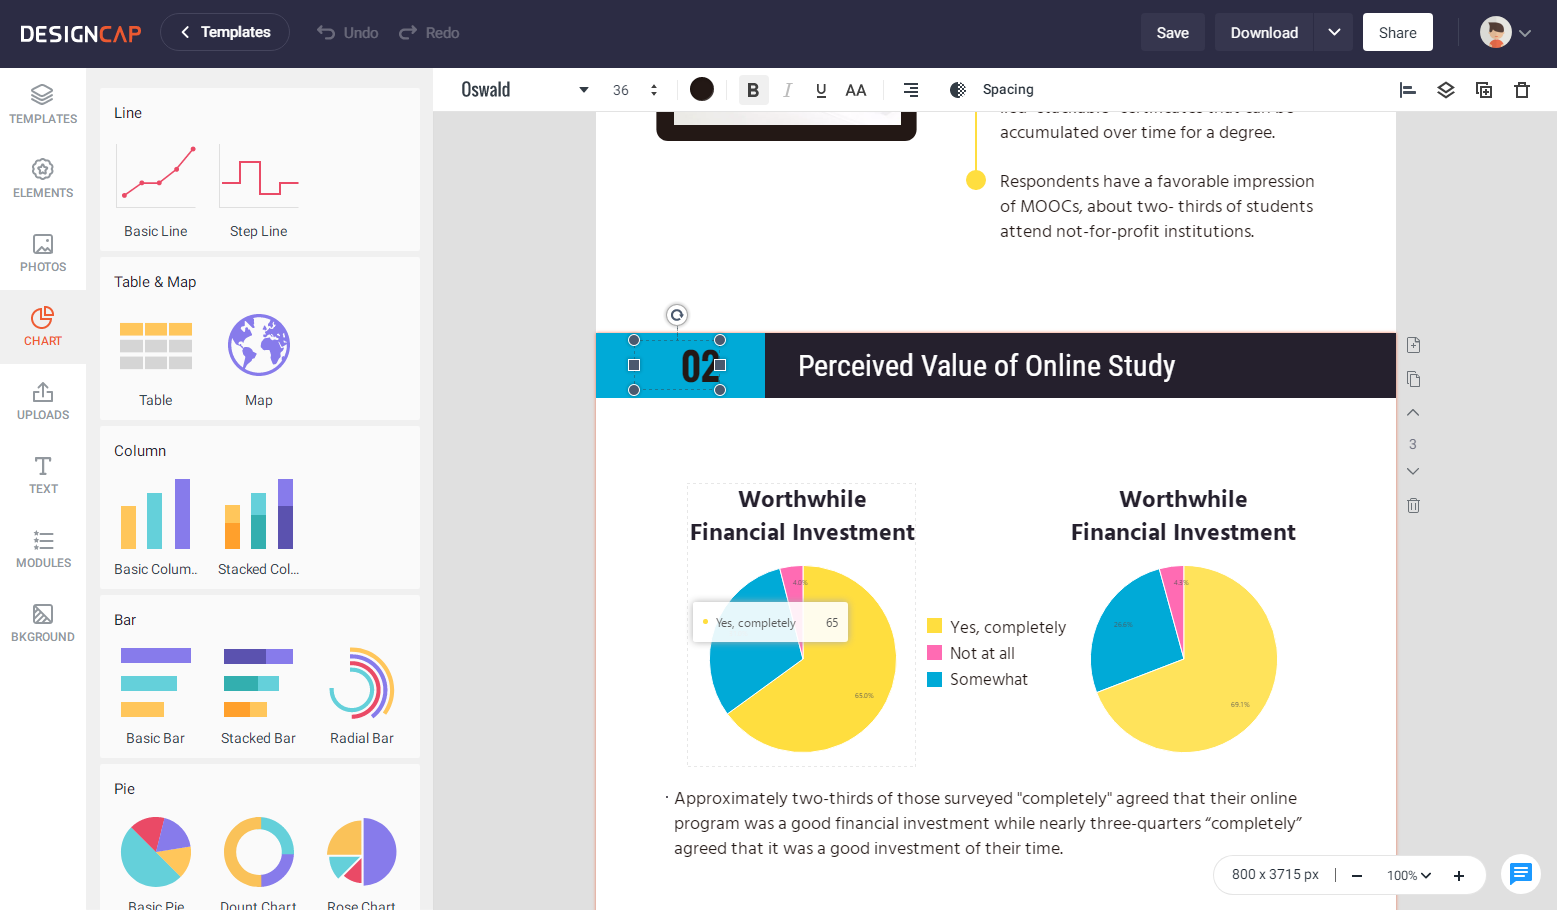Toggle italic text style
The width and height of the screenshot is (1557, 910).
pyautogui.click(x=787, y=90)
